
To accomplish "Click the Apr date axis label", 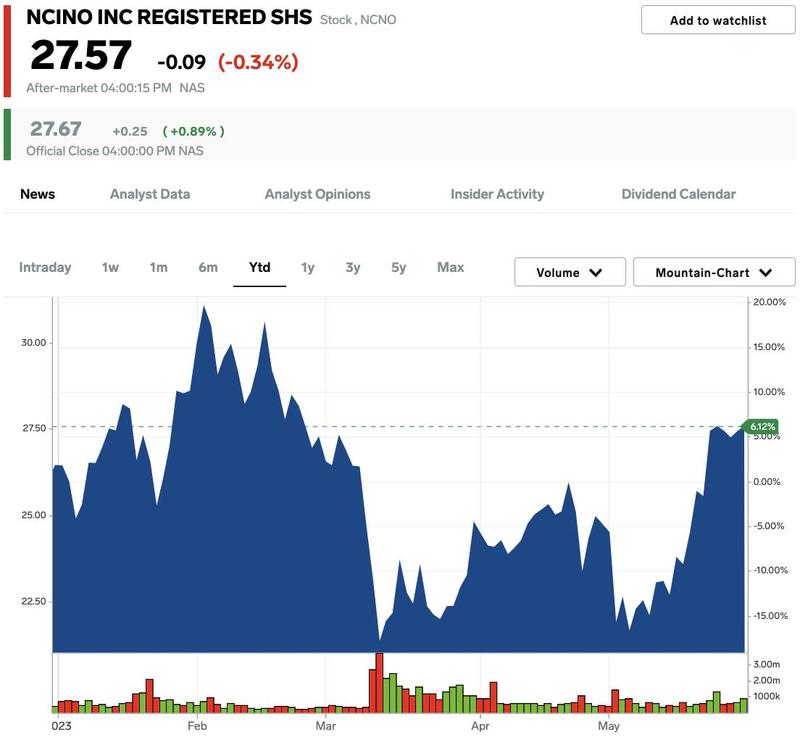I will (x=480, y=726).
